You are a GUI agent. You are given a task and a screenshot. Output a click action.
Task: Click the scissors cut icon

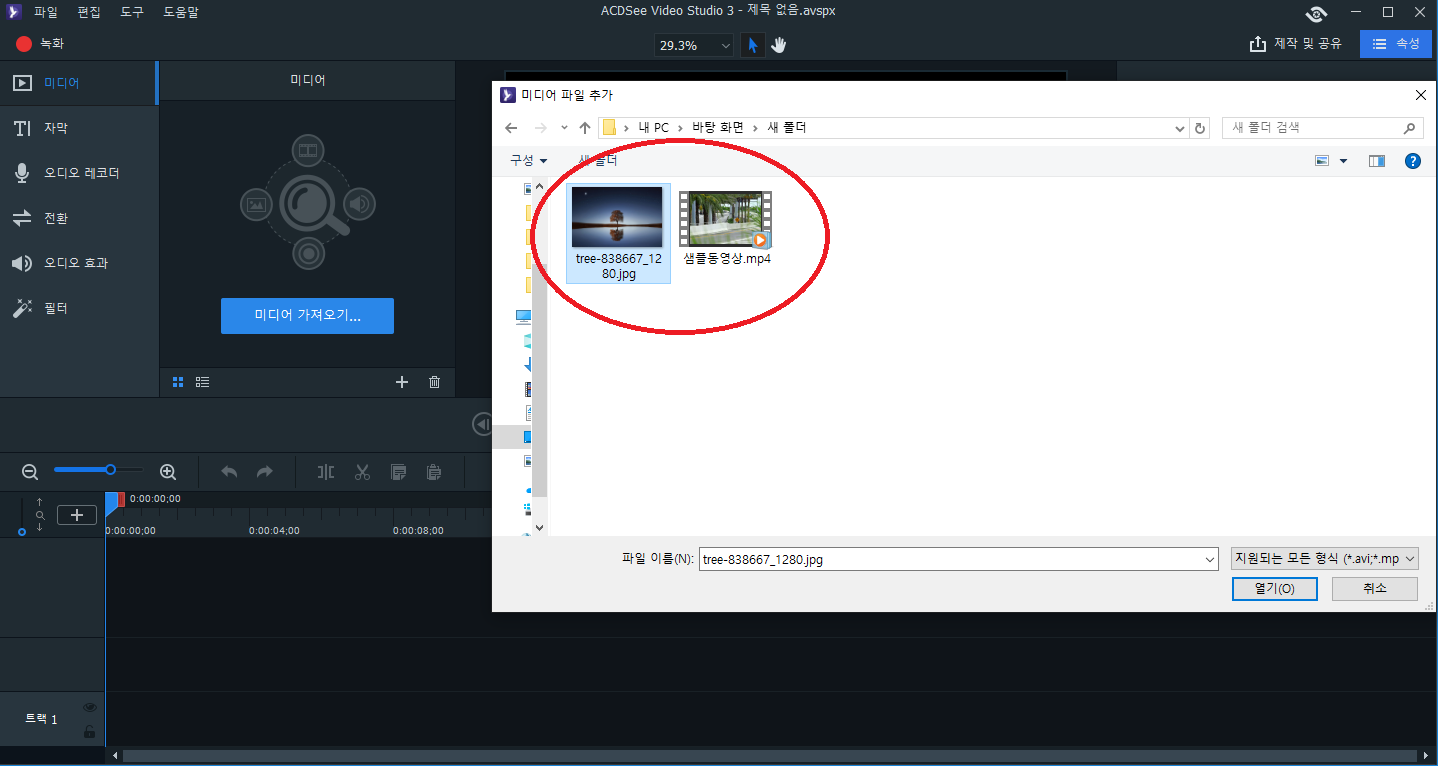362,472
